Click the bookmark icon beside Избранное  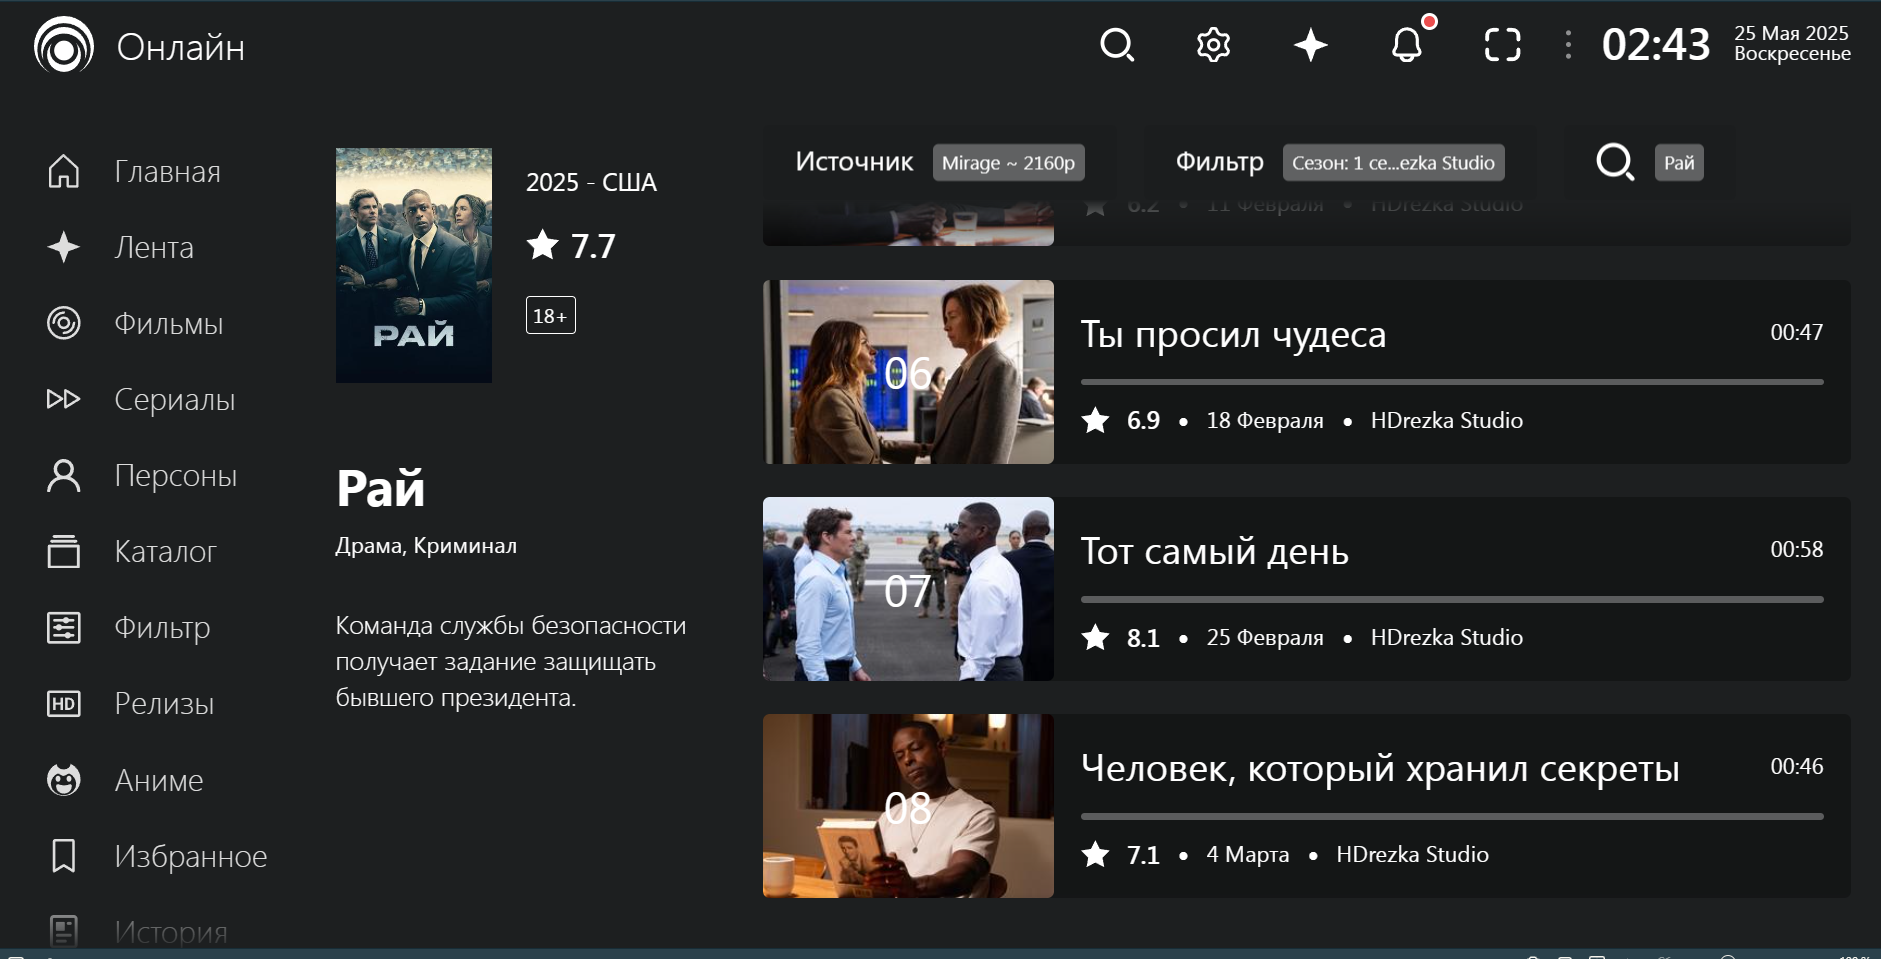point(64,855)
